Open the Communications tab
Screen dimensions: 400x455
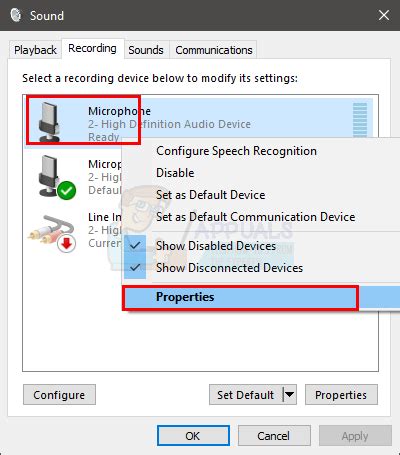pos(214,50)
